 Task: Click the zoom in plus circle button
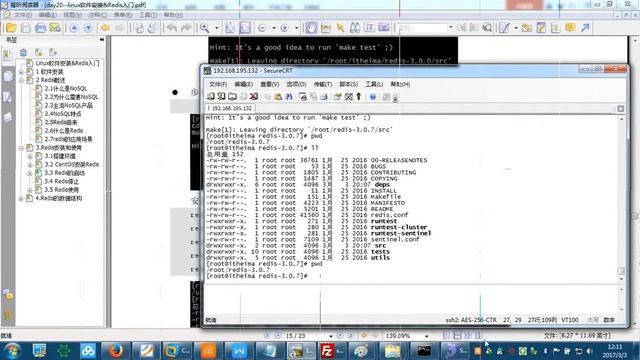point(284,28)
